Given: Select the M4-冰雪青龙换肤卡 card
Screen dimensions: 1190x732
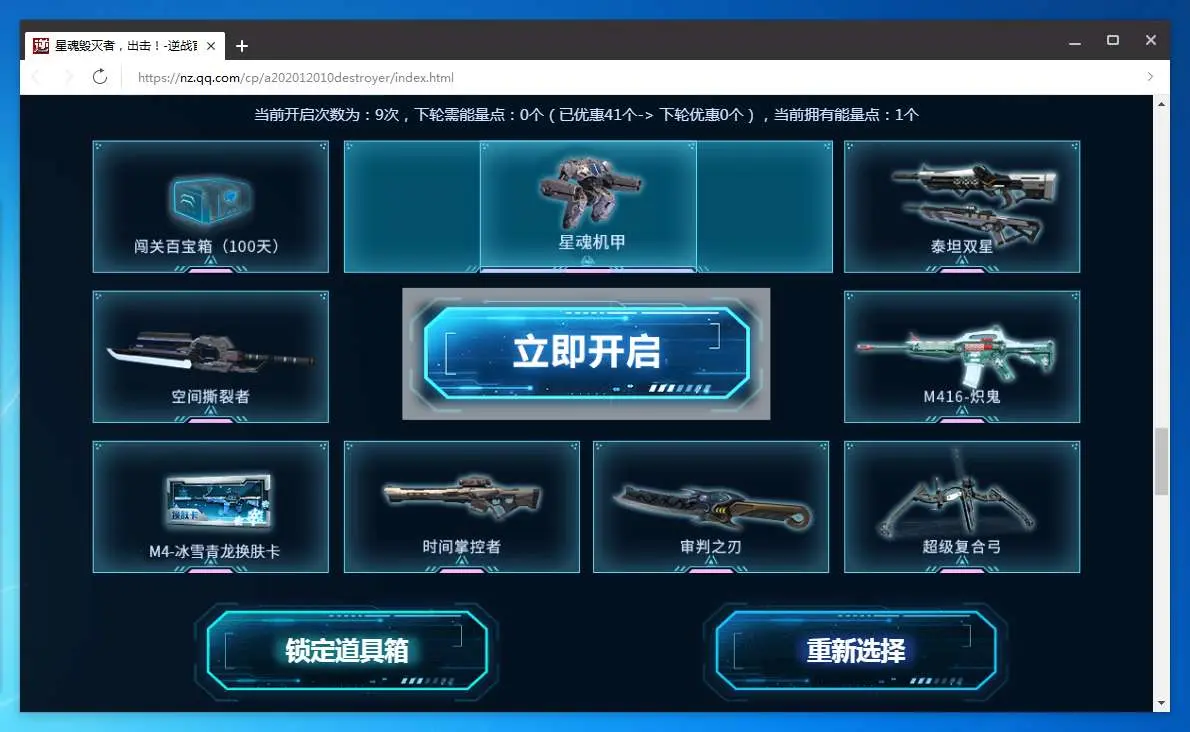Looking at the screenshot, I should tap(210, 507).
